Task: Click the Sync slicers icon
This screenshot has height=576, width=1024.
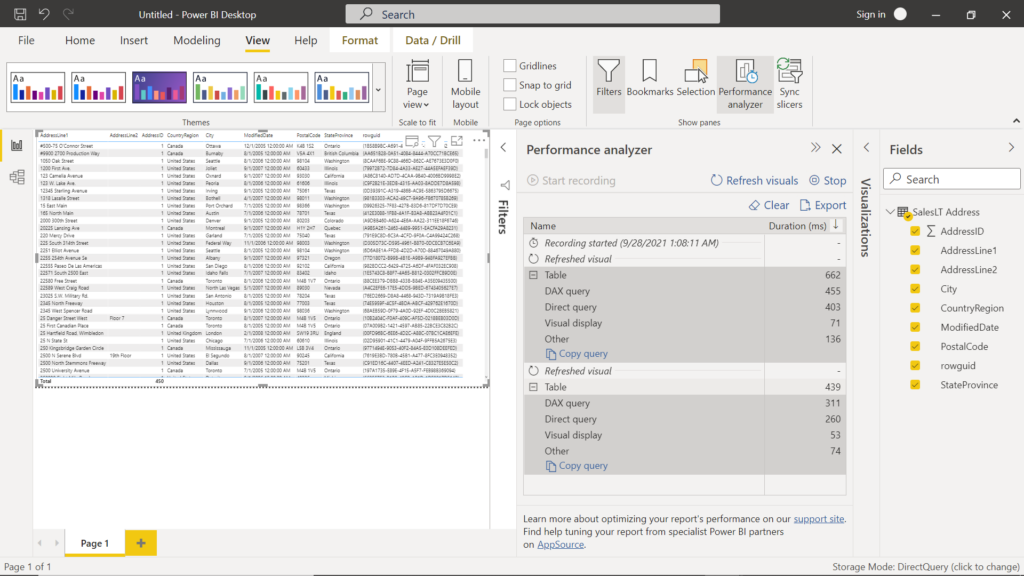Action: point(790,83)
